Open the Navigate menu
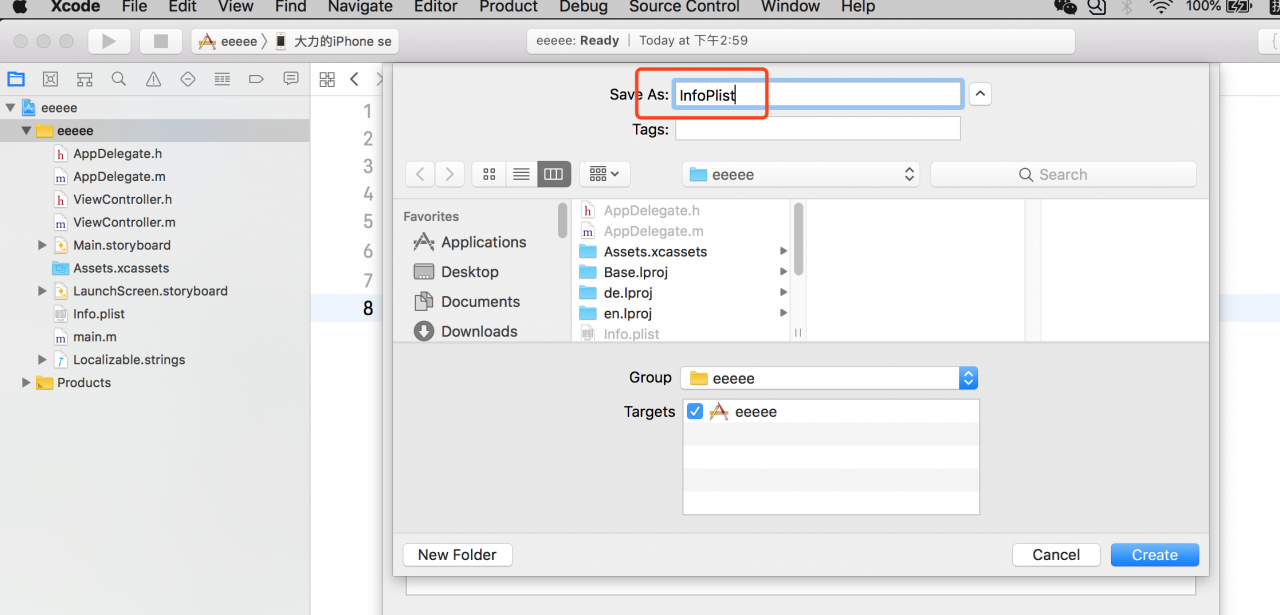 click(358, 7)
